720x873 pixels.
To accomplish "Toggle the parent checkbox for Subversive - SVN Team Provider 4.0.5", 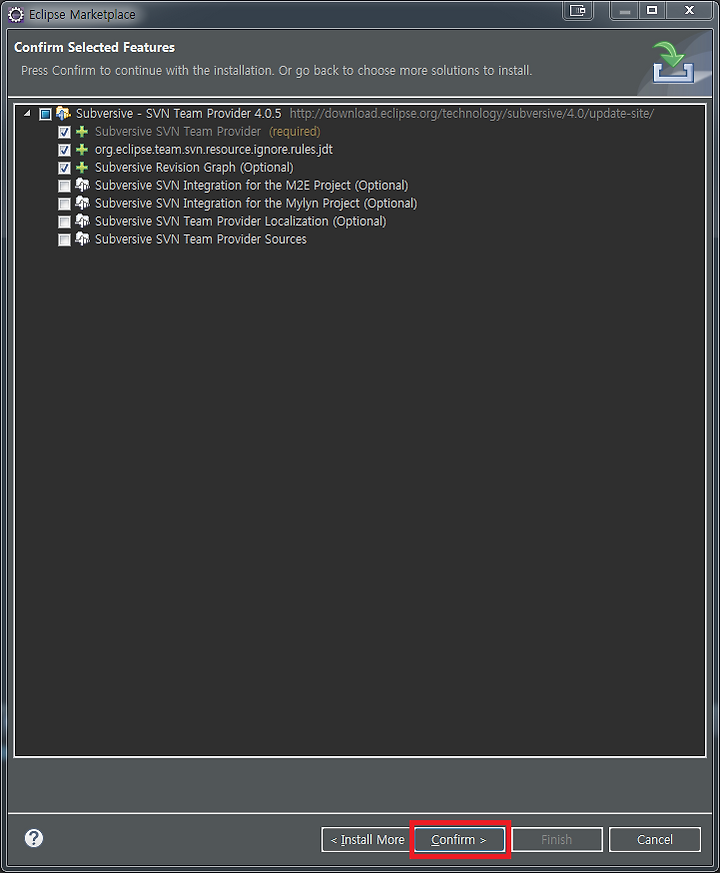I will [x=46, y=114].
